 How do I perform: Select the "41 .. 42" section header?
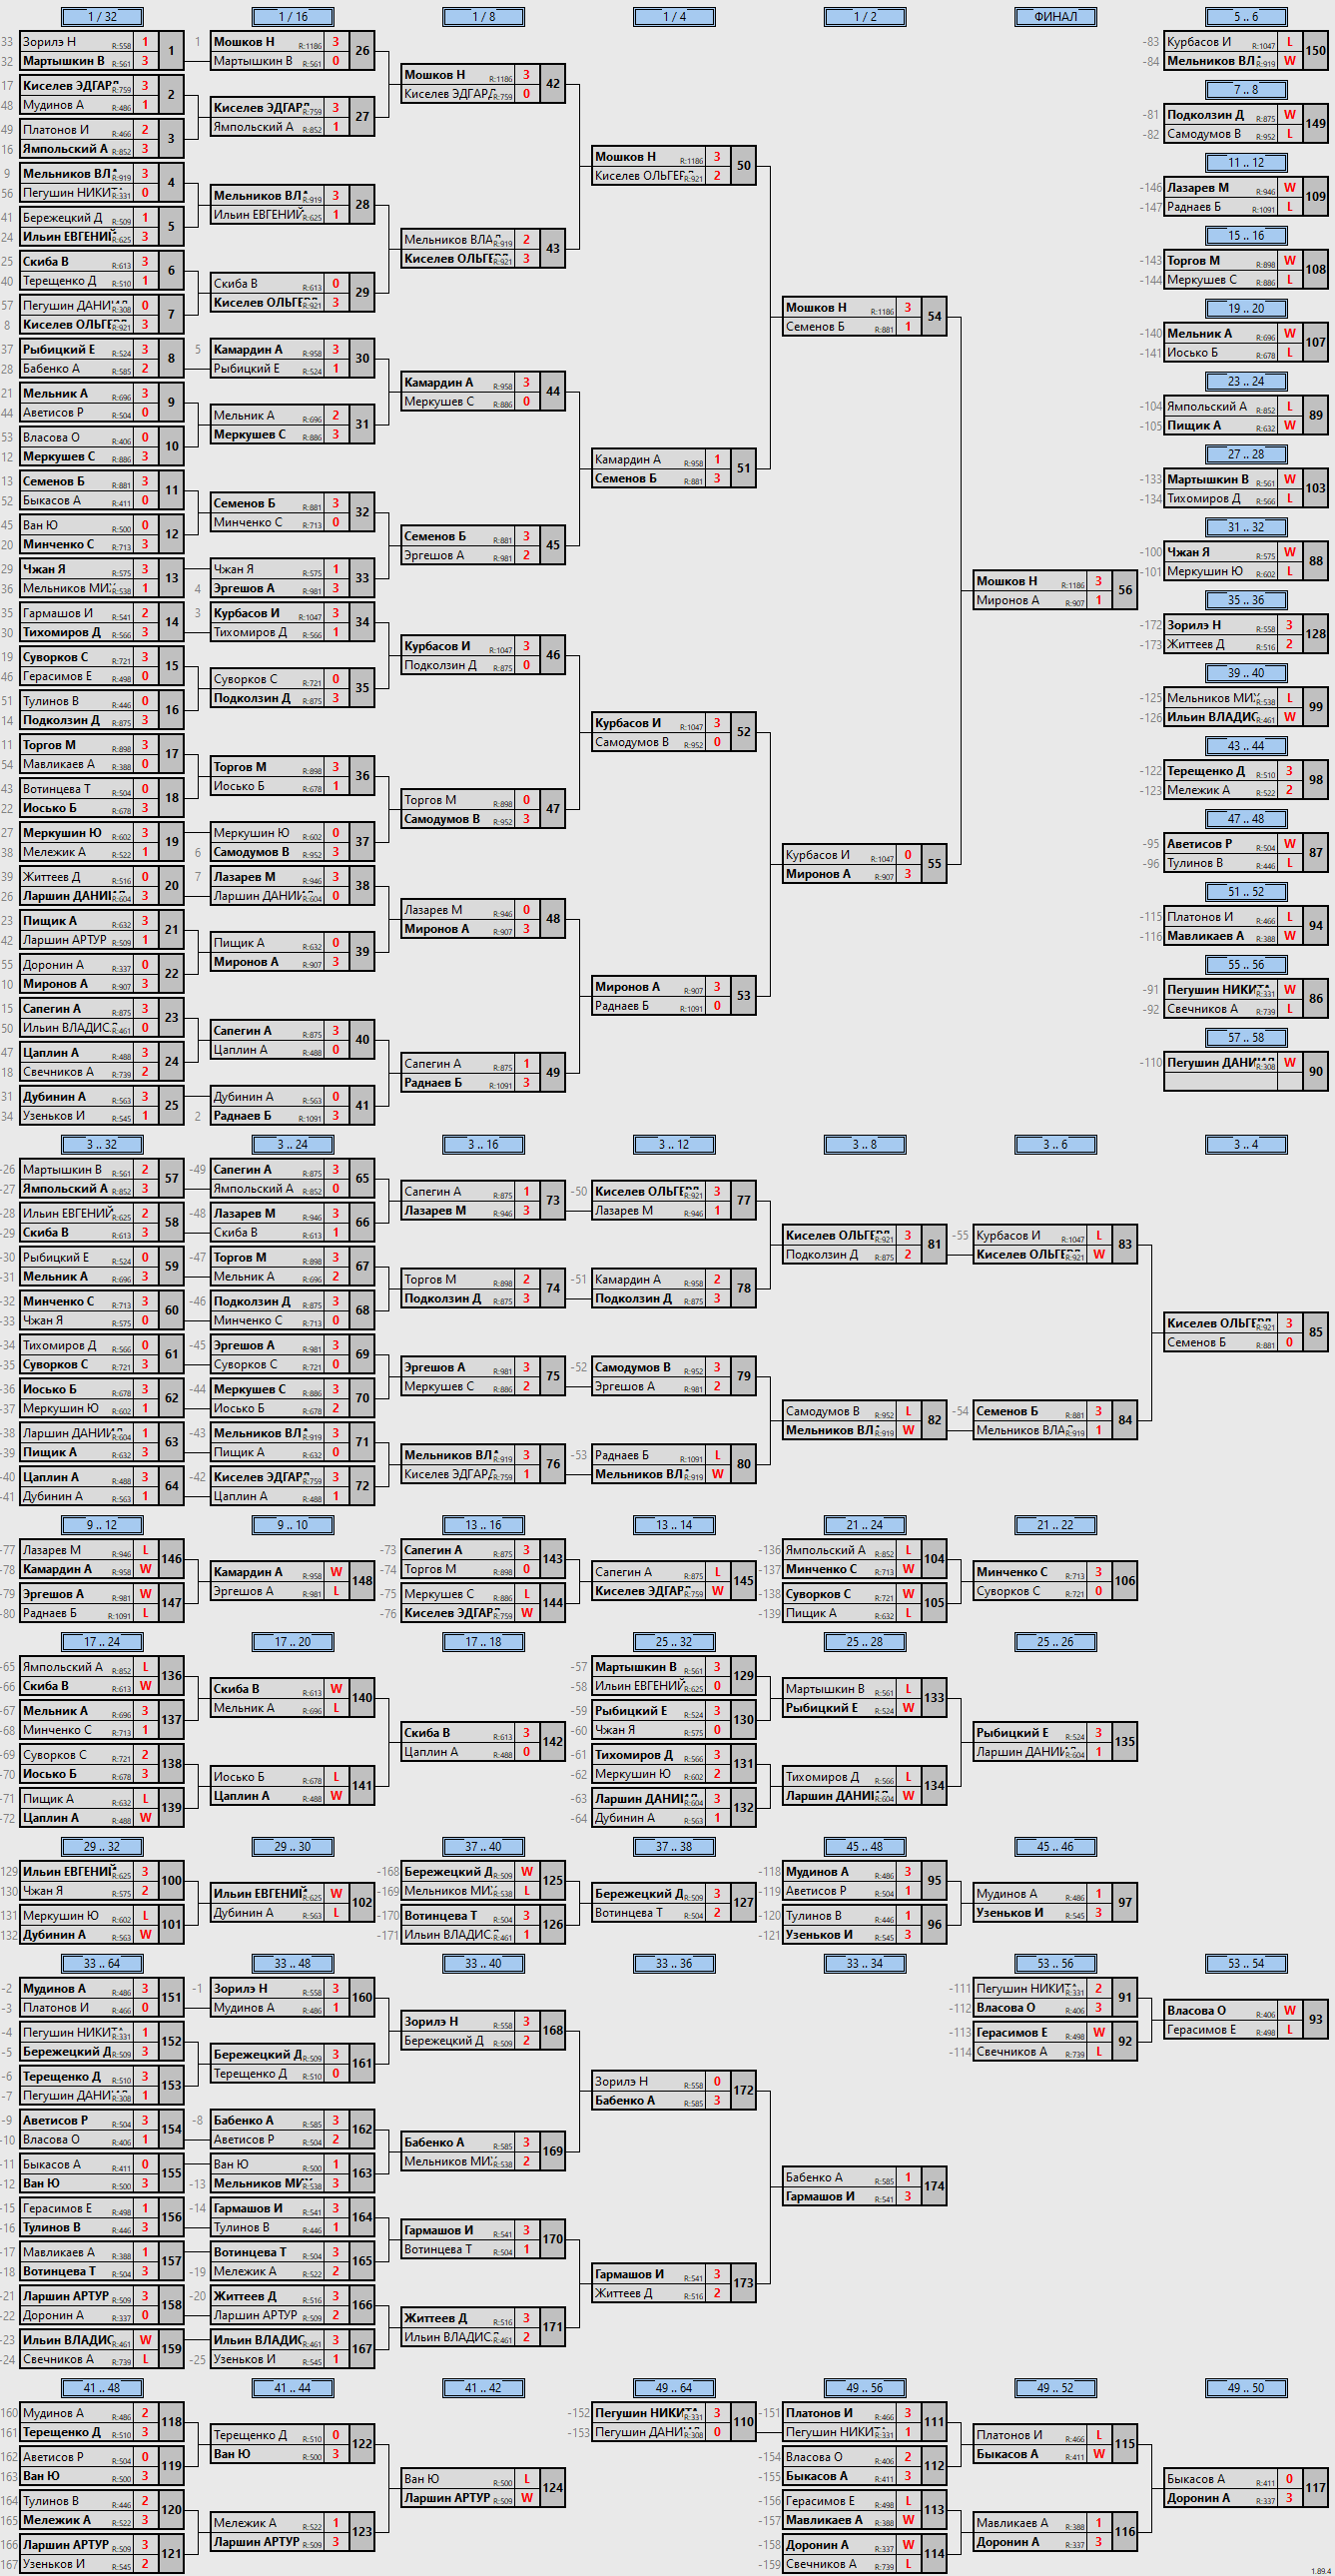[x=484, y=2388]
